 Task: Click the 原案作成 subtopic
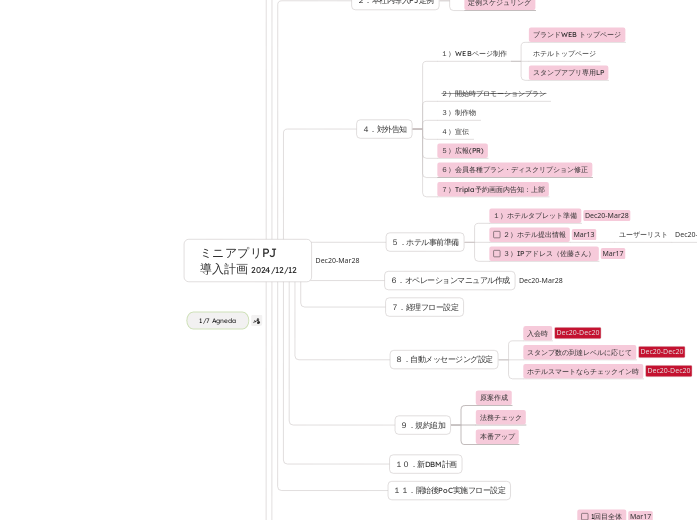494,398
